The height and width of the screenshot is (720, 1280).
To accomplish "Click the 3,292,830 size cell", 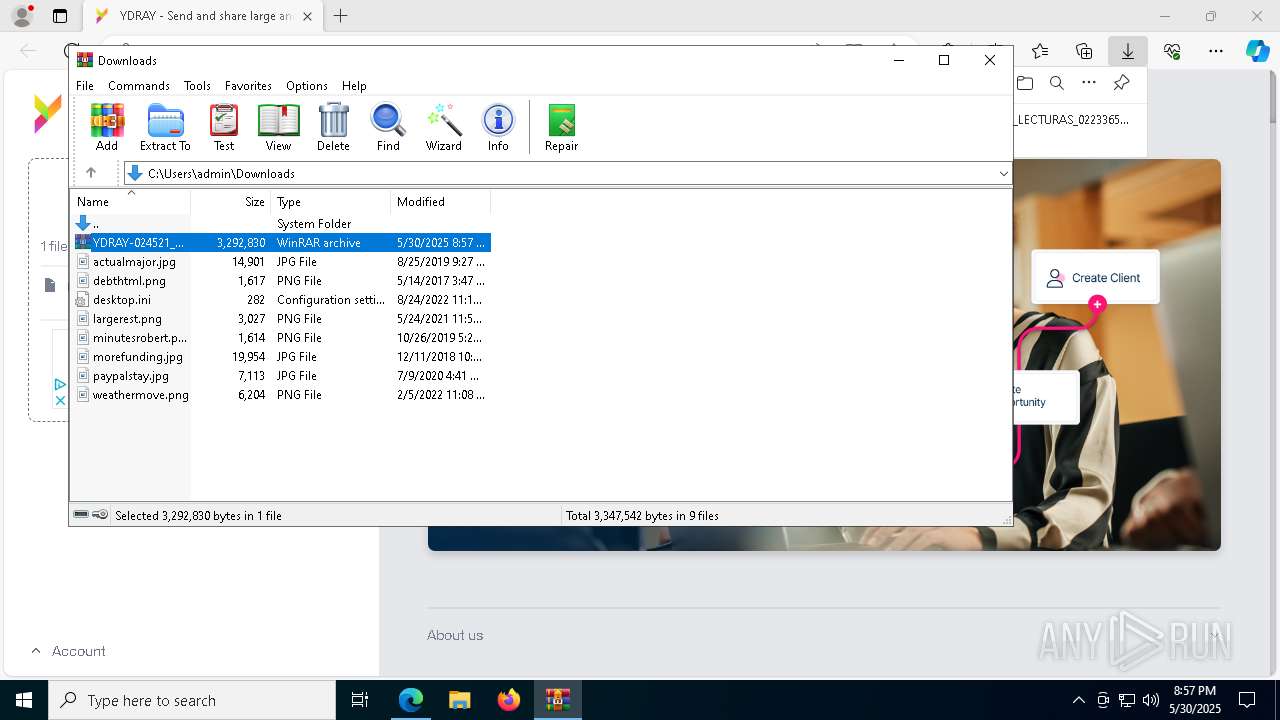I will [240, 243].
